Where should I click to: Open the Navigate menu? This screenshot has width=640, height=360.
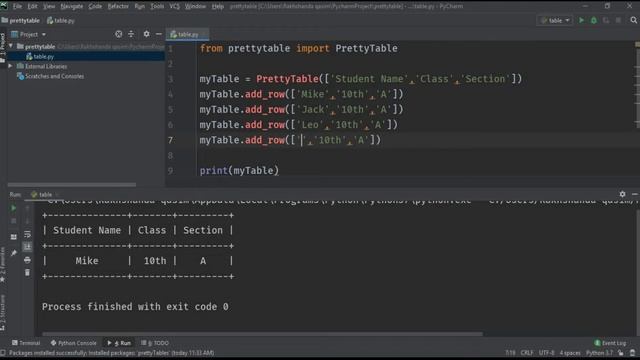click(x=71, y=6)
